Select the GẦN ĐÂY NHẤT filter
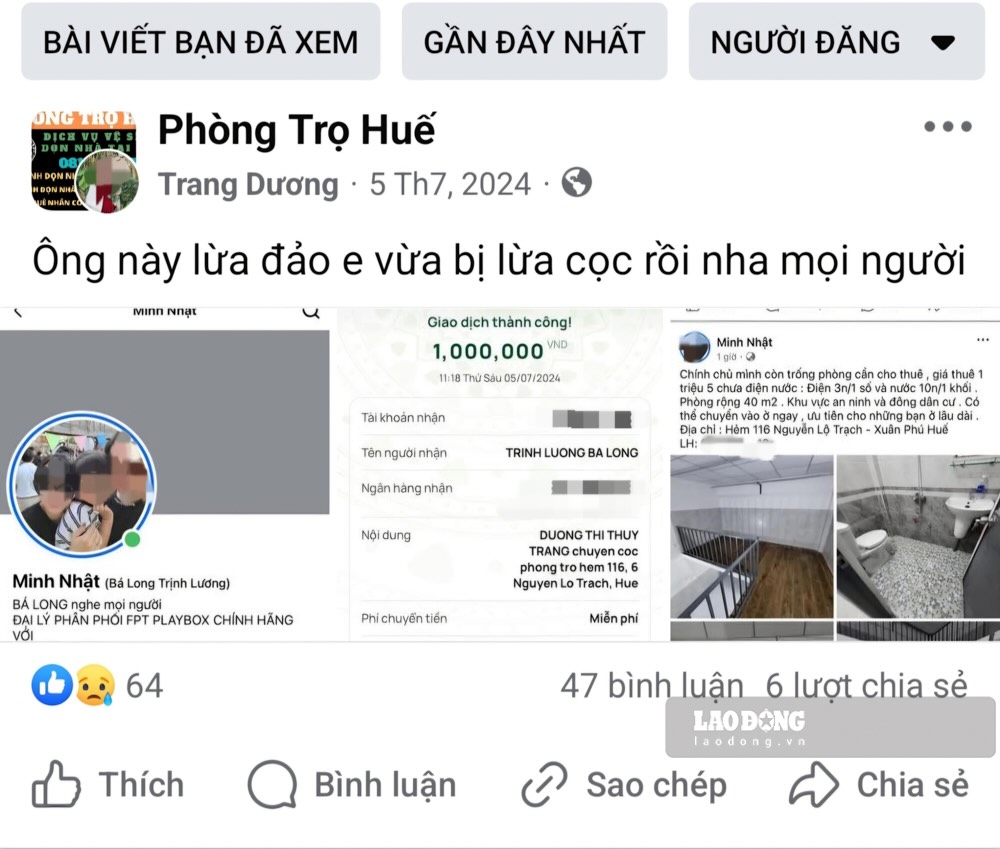The height and width of the screenshot is (849, 1000). tap(534, 41)
